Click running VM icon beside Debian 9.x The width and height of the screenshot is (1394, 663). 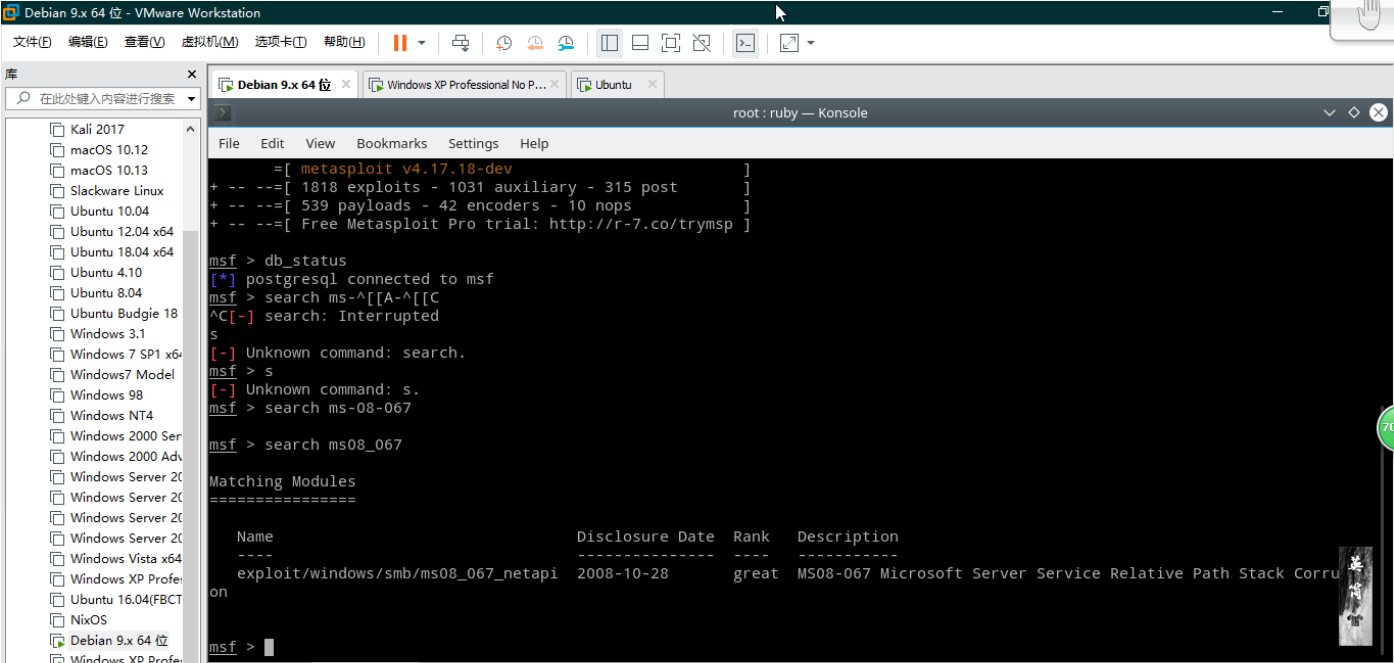coord(57,640)
